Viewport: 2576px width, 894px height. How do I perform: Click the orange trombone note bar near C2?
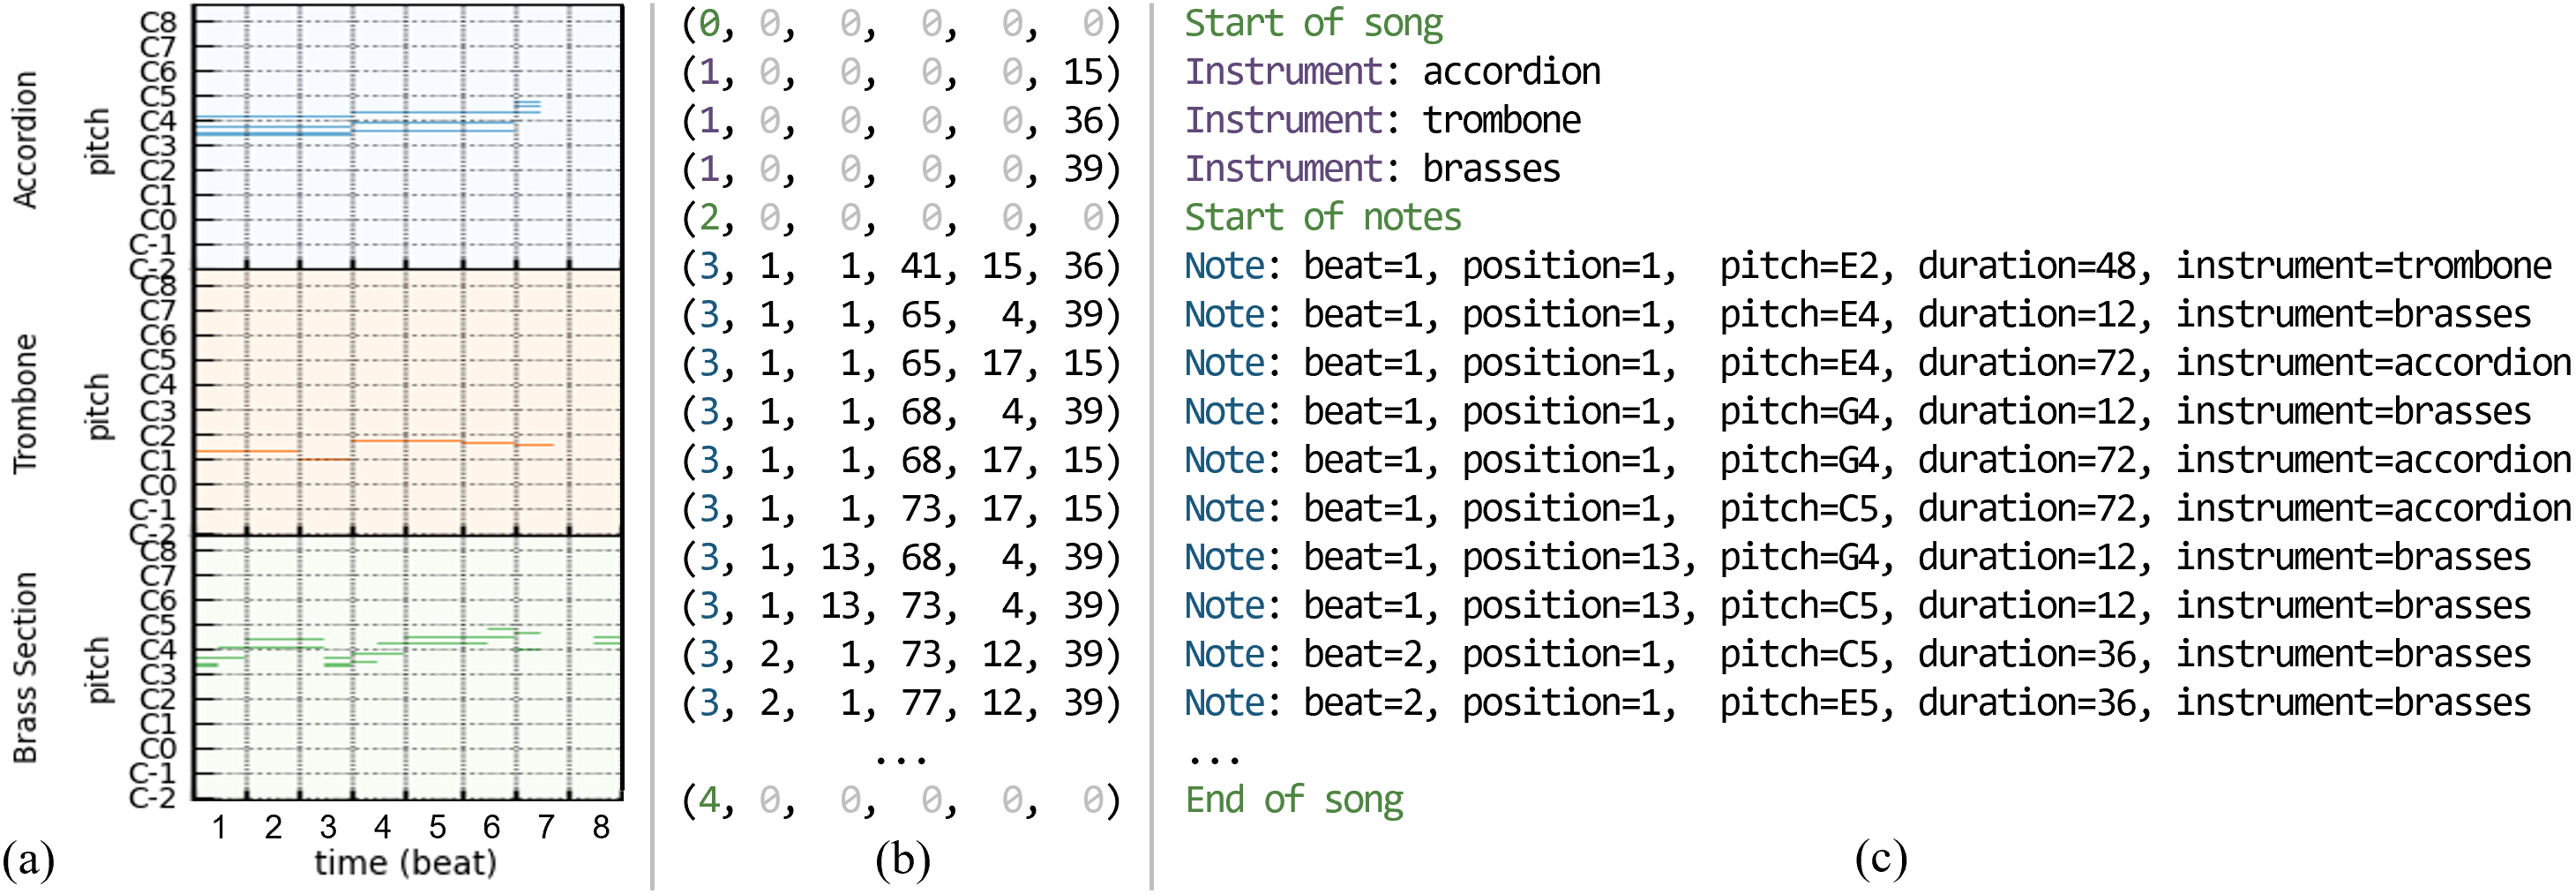pyautogui.click(x=452, y=442)
